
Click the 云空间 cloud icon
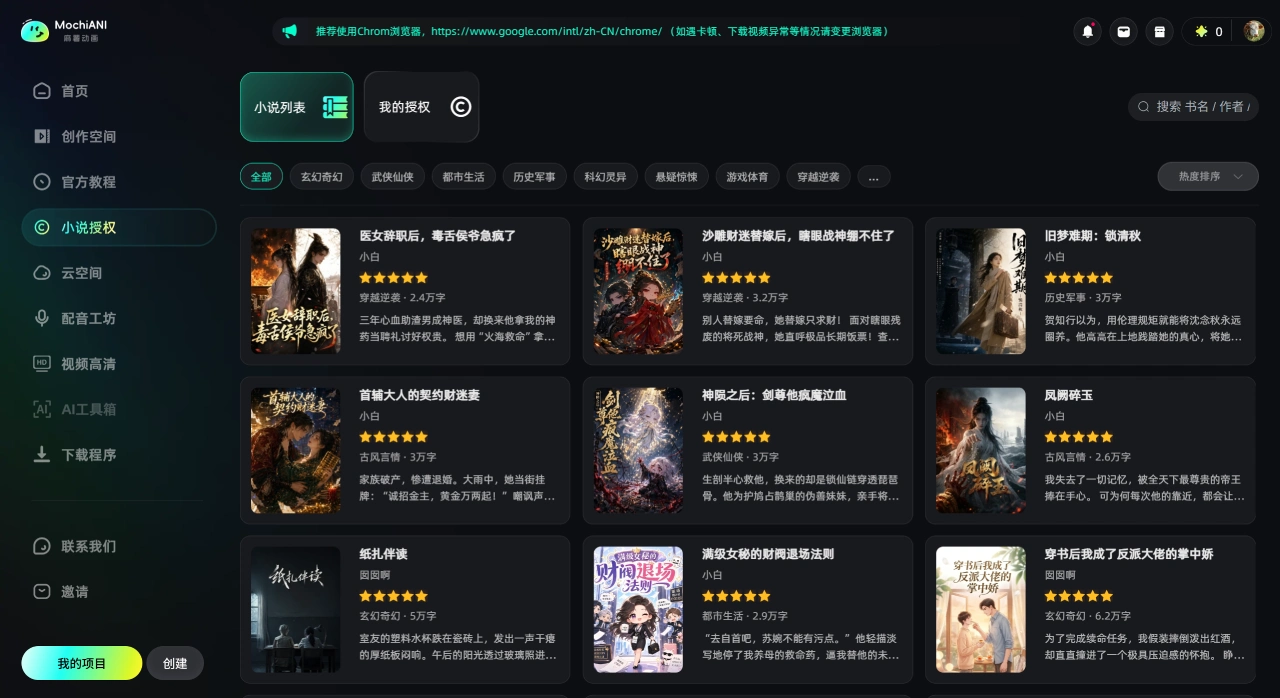click(42, 273)
